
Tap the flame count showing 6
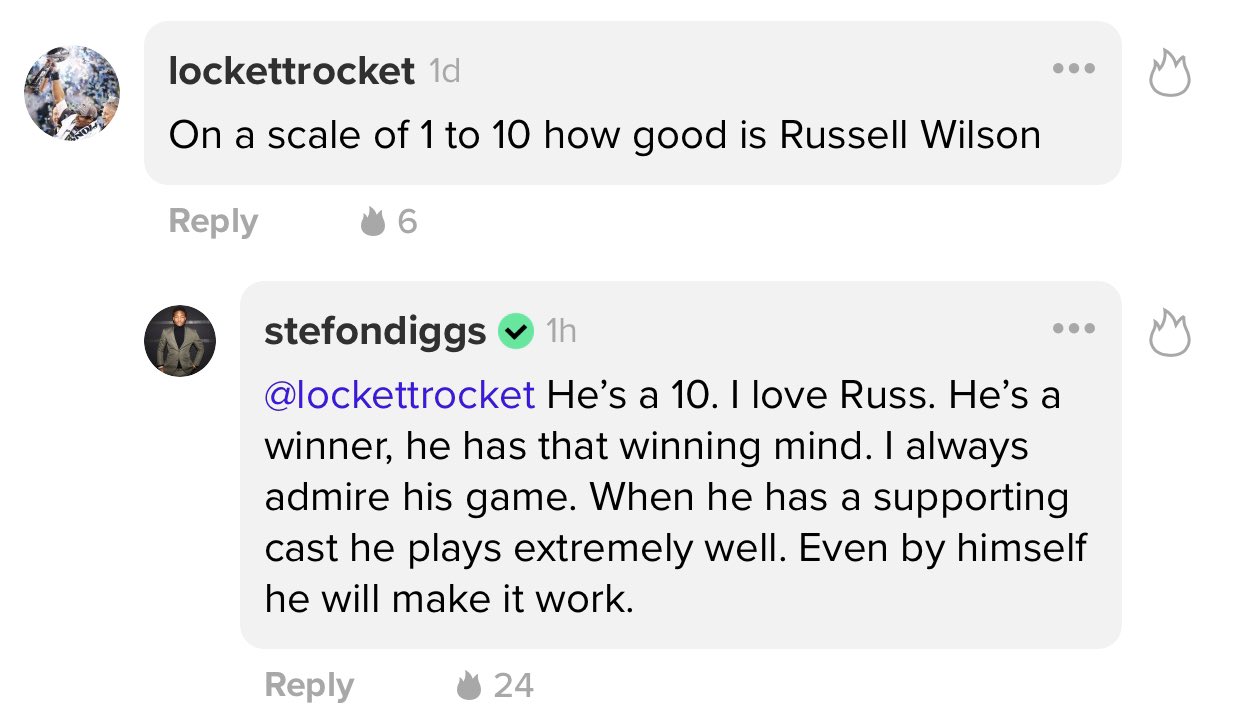coord(407,221)
